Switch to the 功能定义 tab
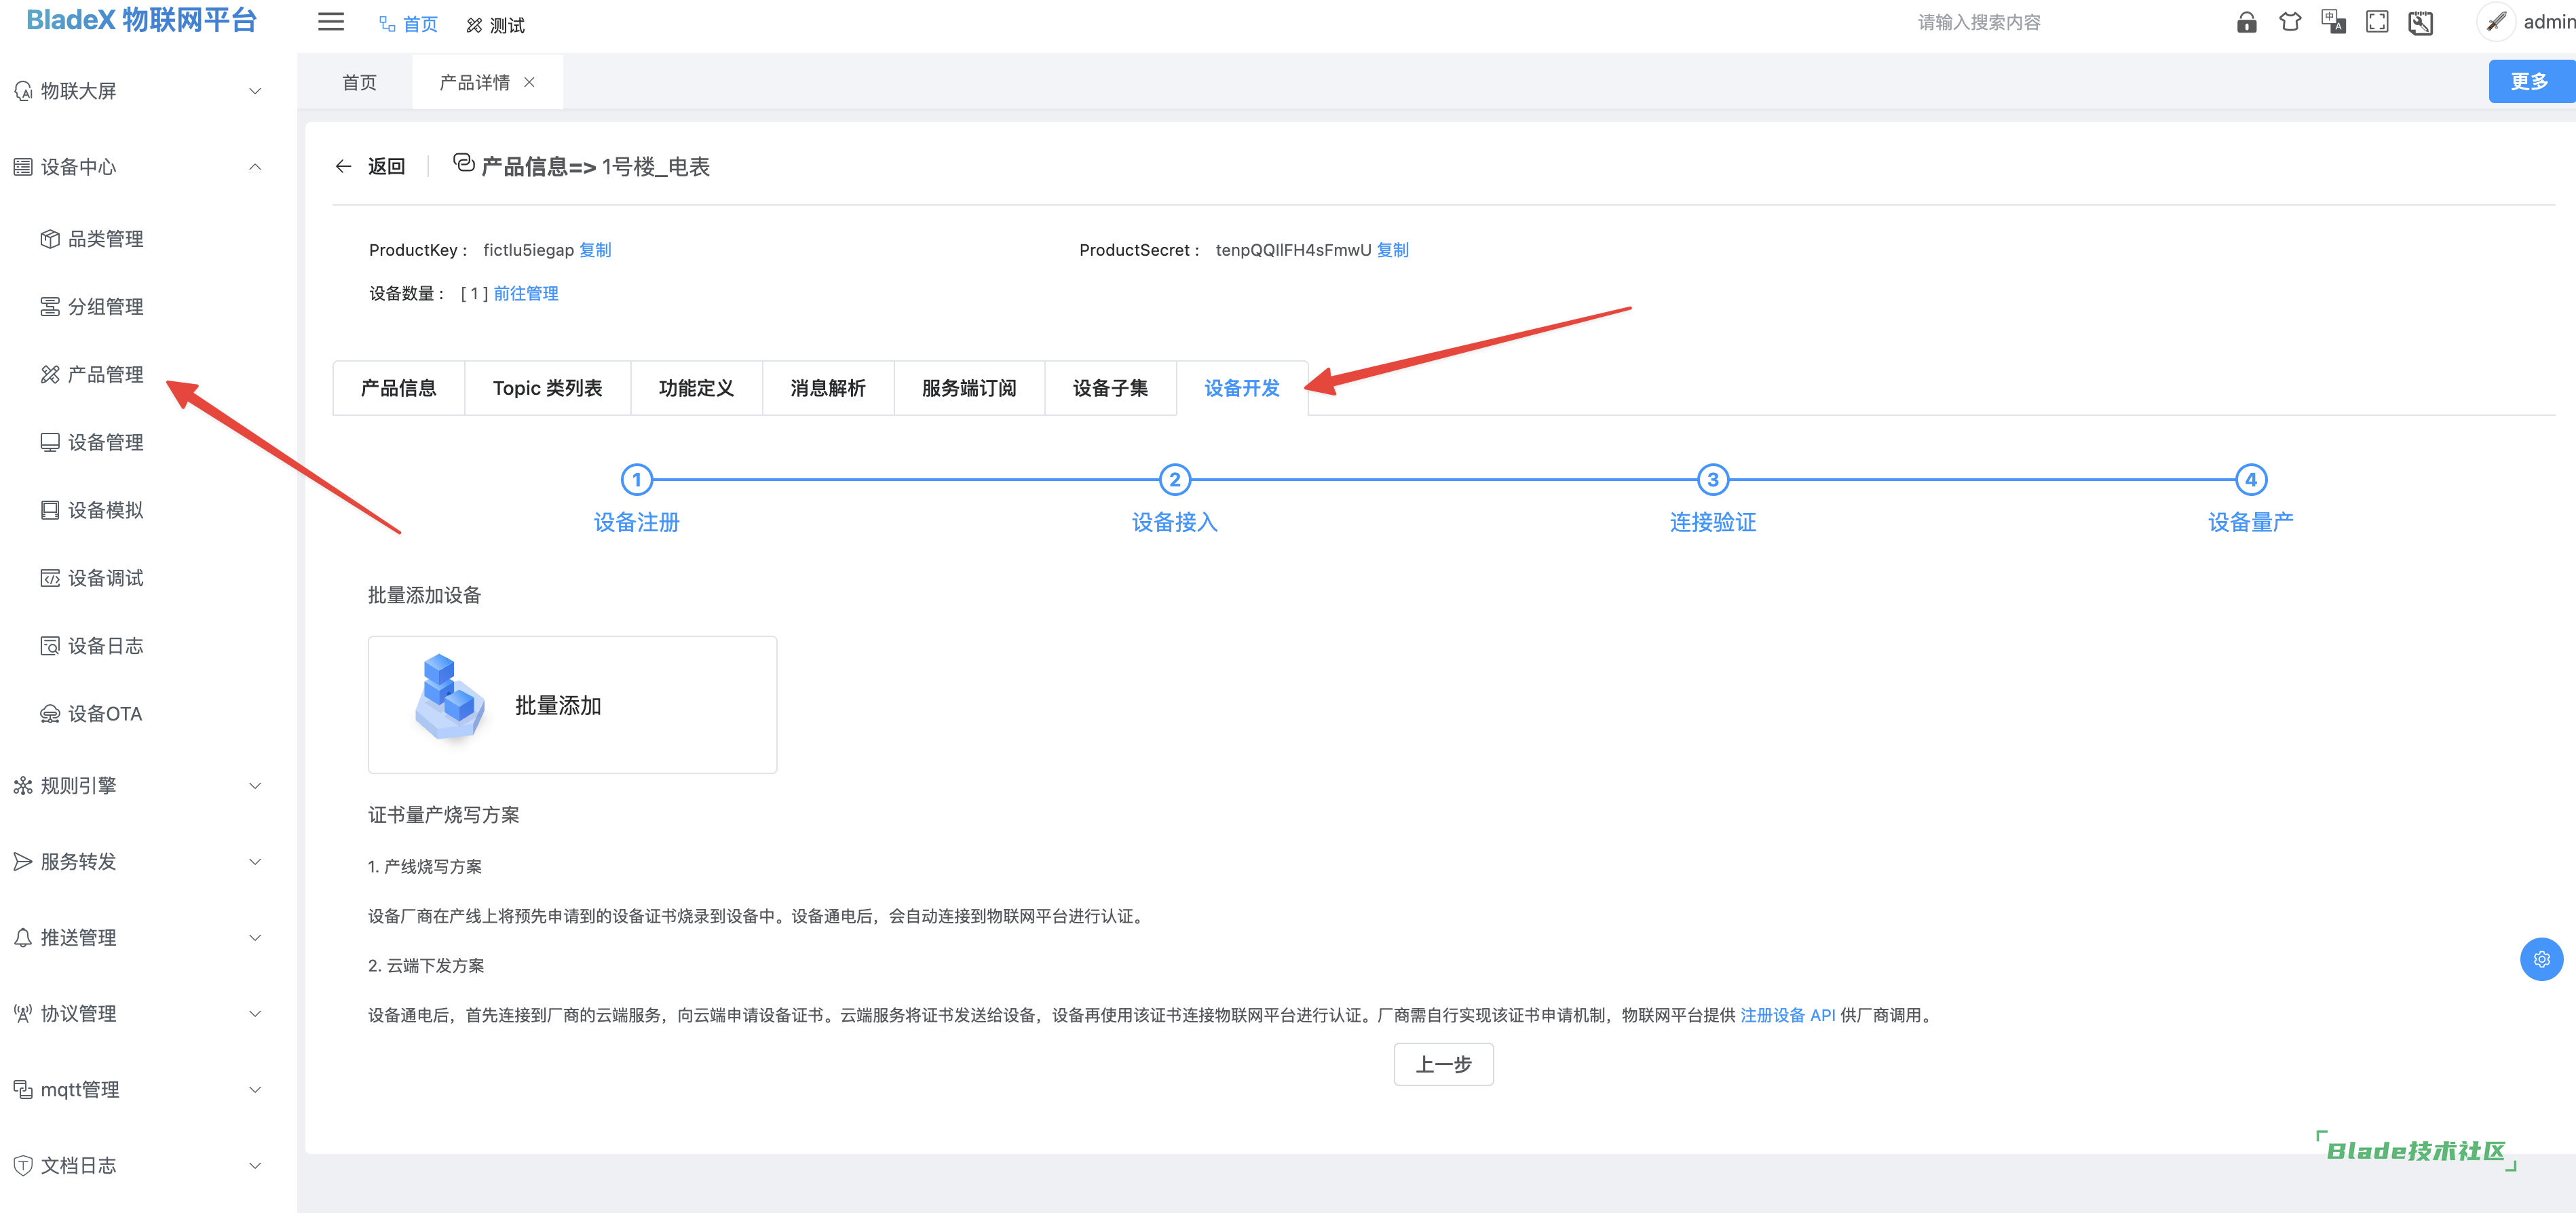This screenshot has width=2576, height=1213. pos(696,388)
